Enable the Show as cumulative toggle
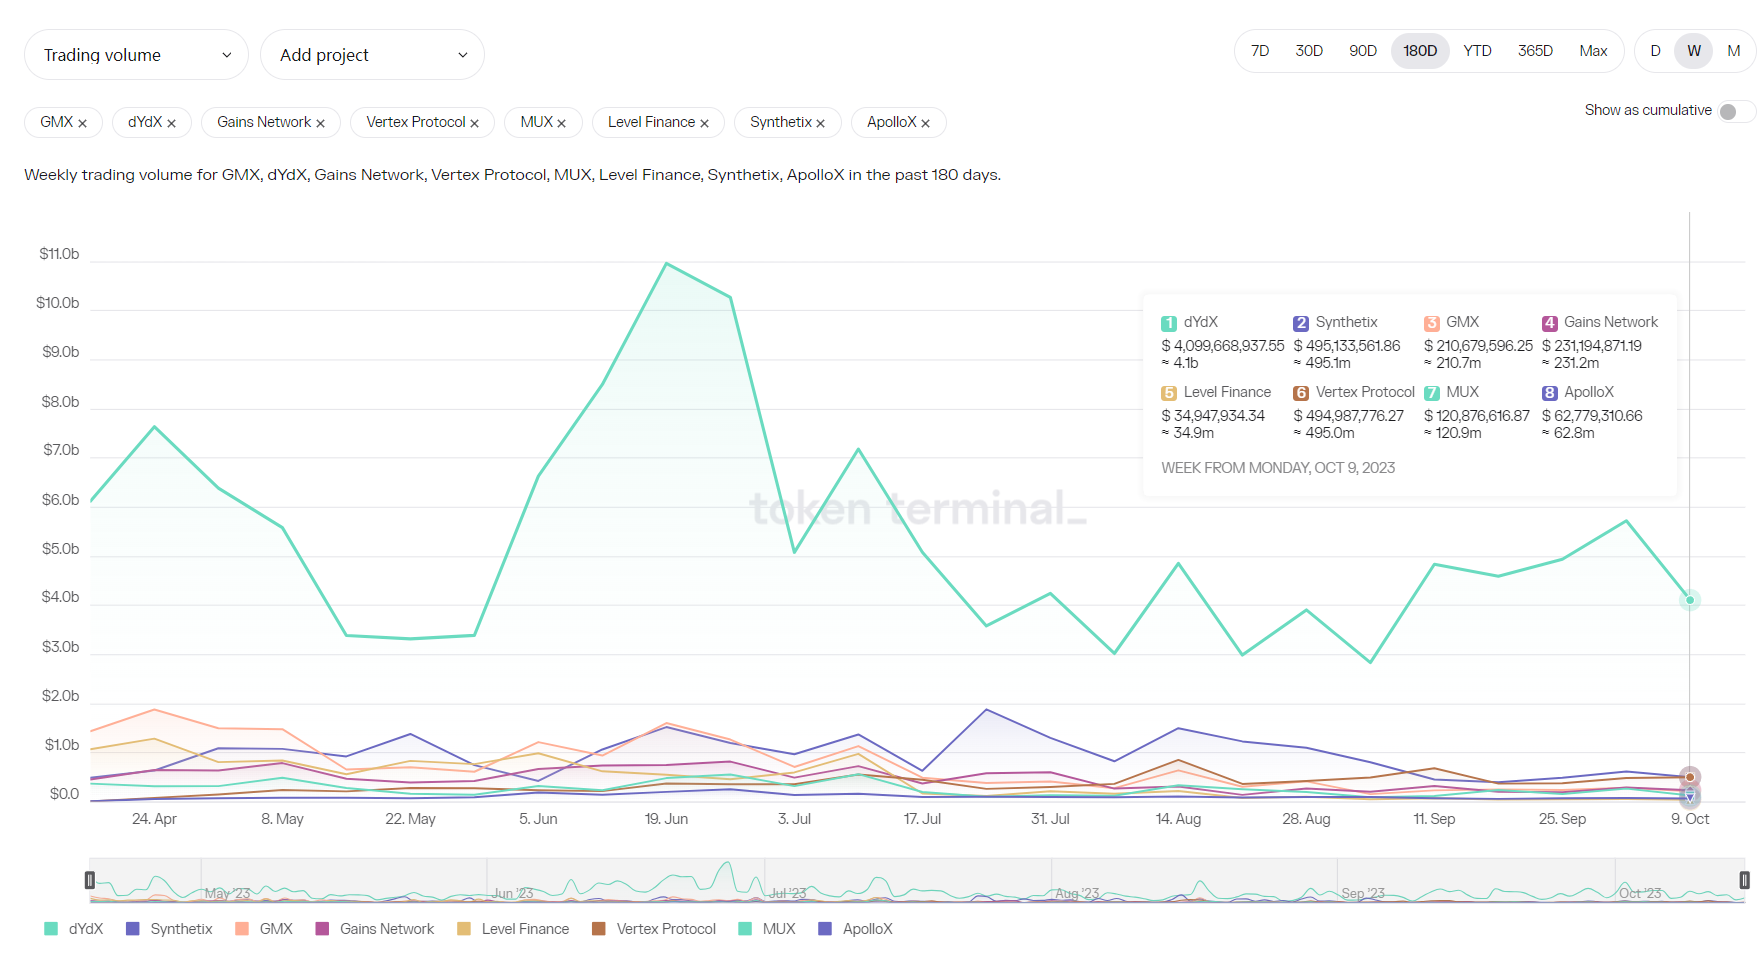The image size is (1764, 957). click(x=1734, y=111)
